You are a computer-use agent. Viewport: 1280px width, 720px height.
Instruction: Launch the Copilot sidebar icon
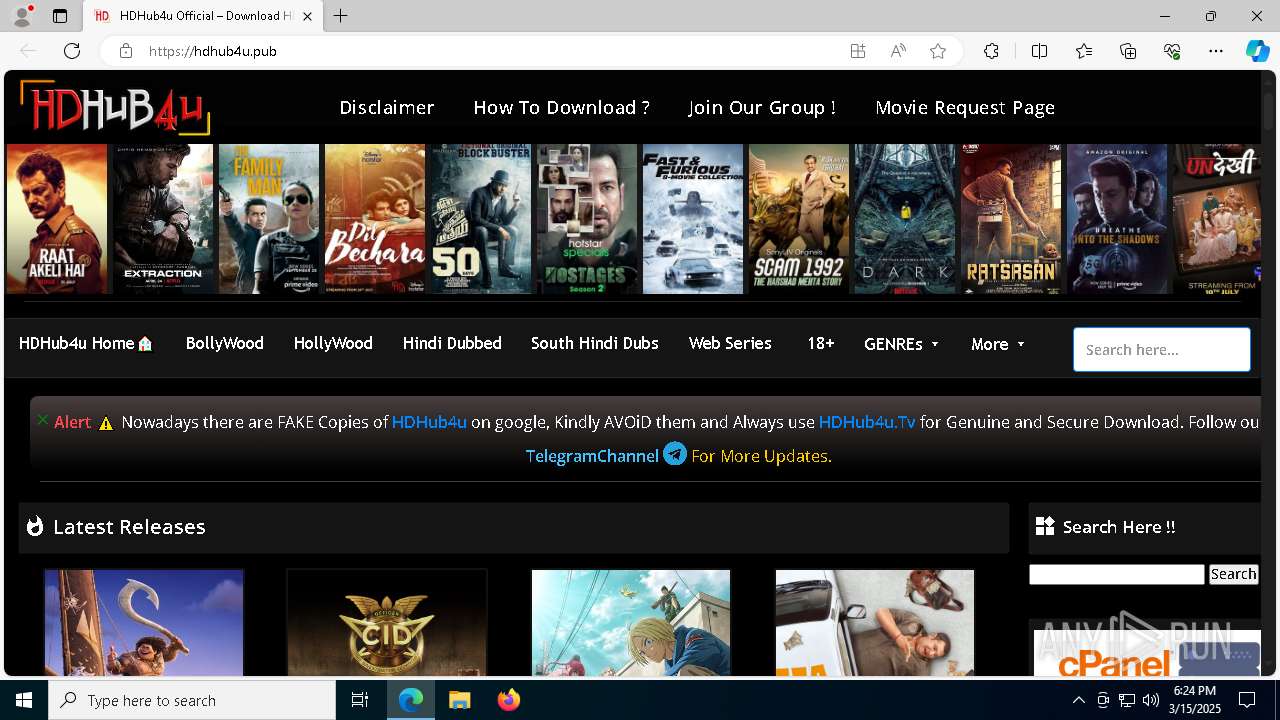(1257, 51)
